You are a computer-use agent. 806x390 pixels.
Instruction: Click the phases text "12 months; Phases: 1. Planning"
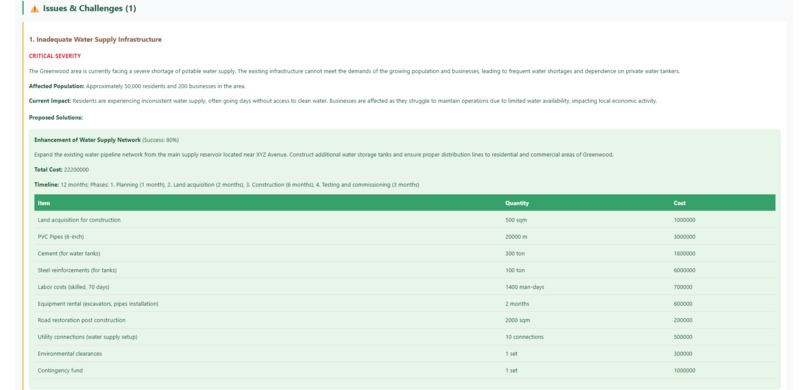(x=240, y=184)
